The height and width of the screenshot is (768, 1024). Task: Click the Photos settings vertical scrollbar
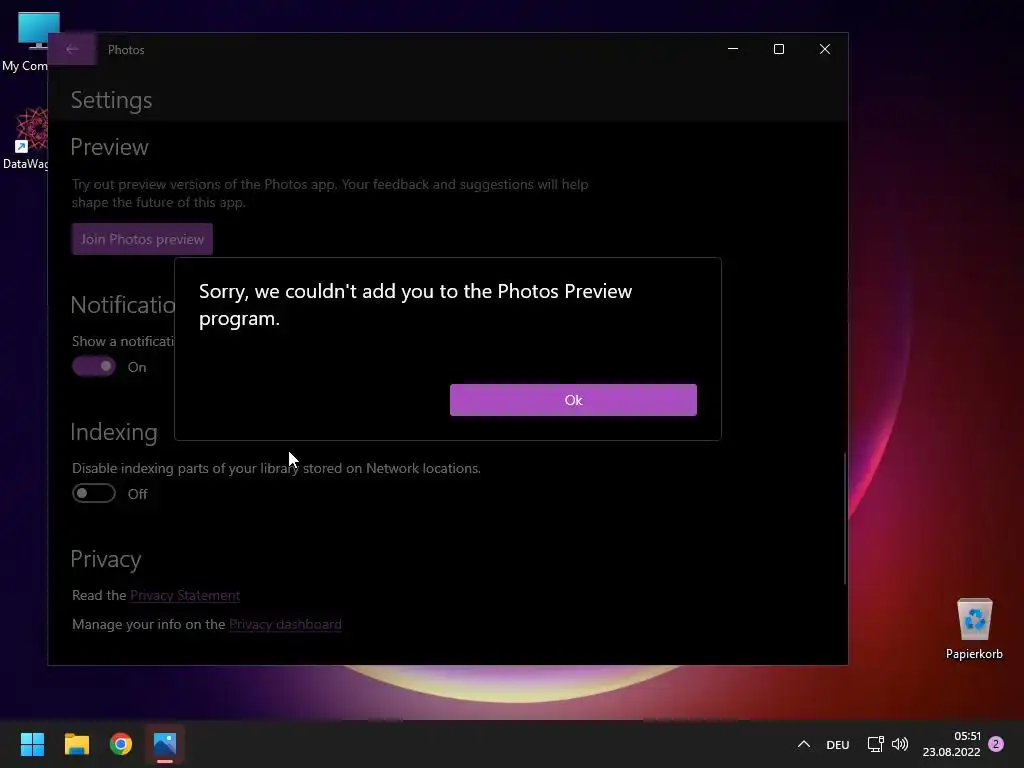tap(844, 517)
